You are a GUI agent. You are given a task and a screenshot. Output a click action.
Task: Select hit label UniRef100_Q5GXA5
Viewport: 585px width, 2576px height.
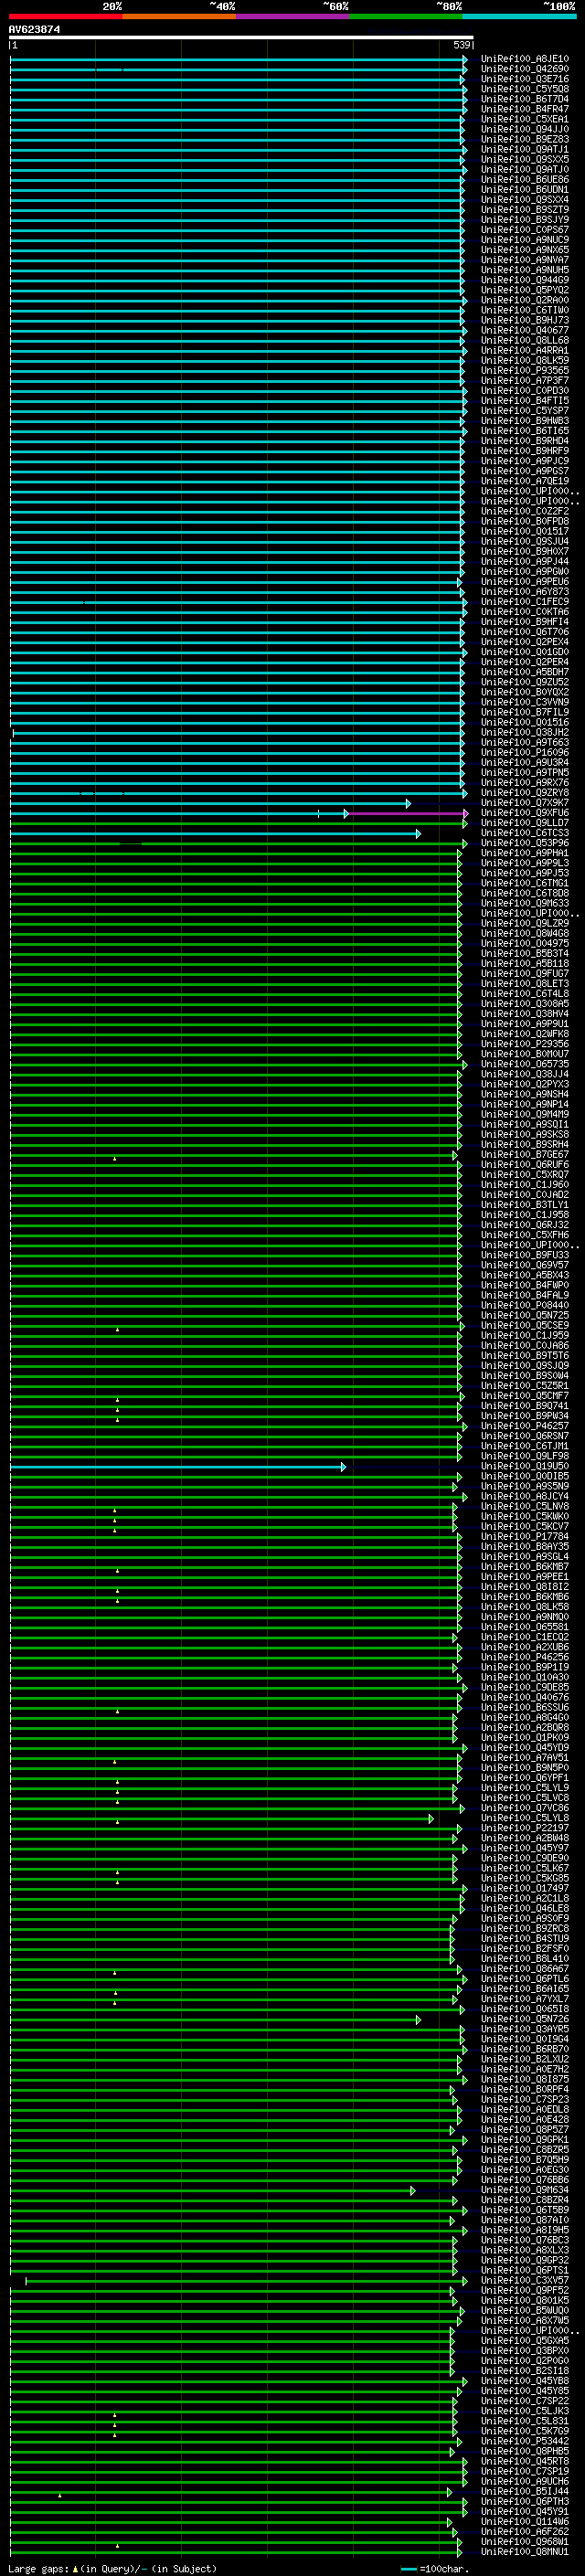coord(525,2341)
